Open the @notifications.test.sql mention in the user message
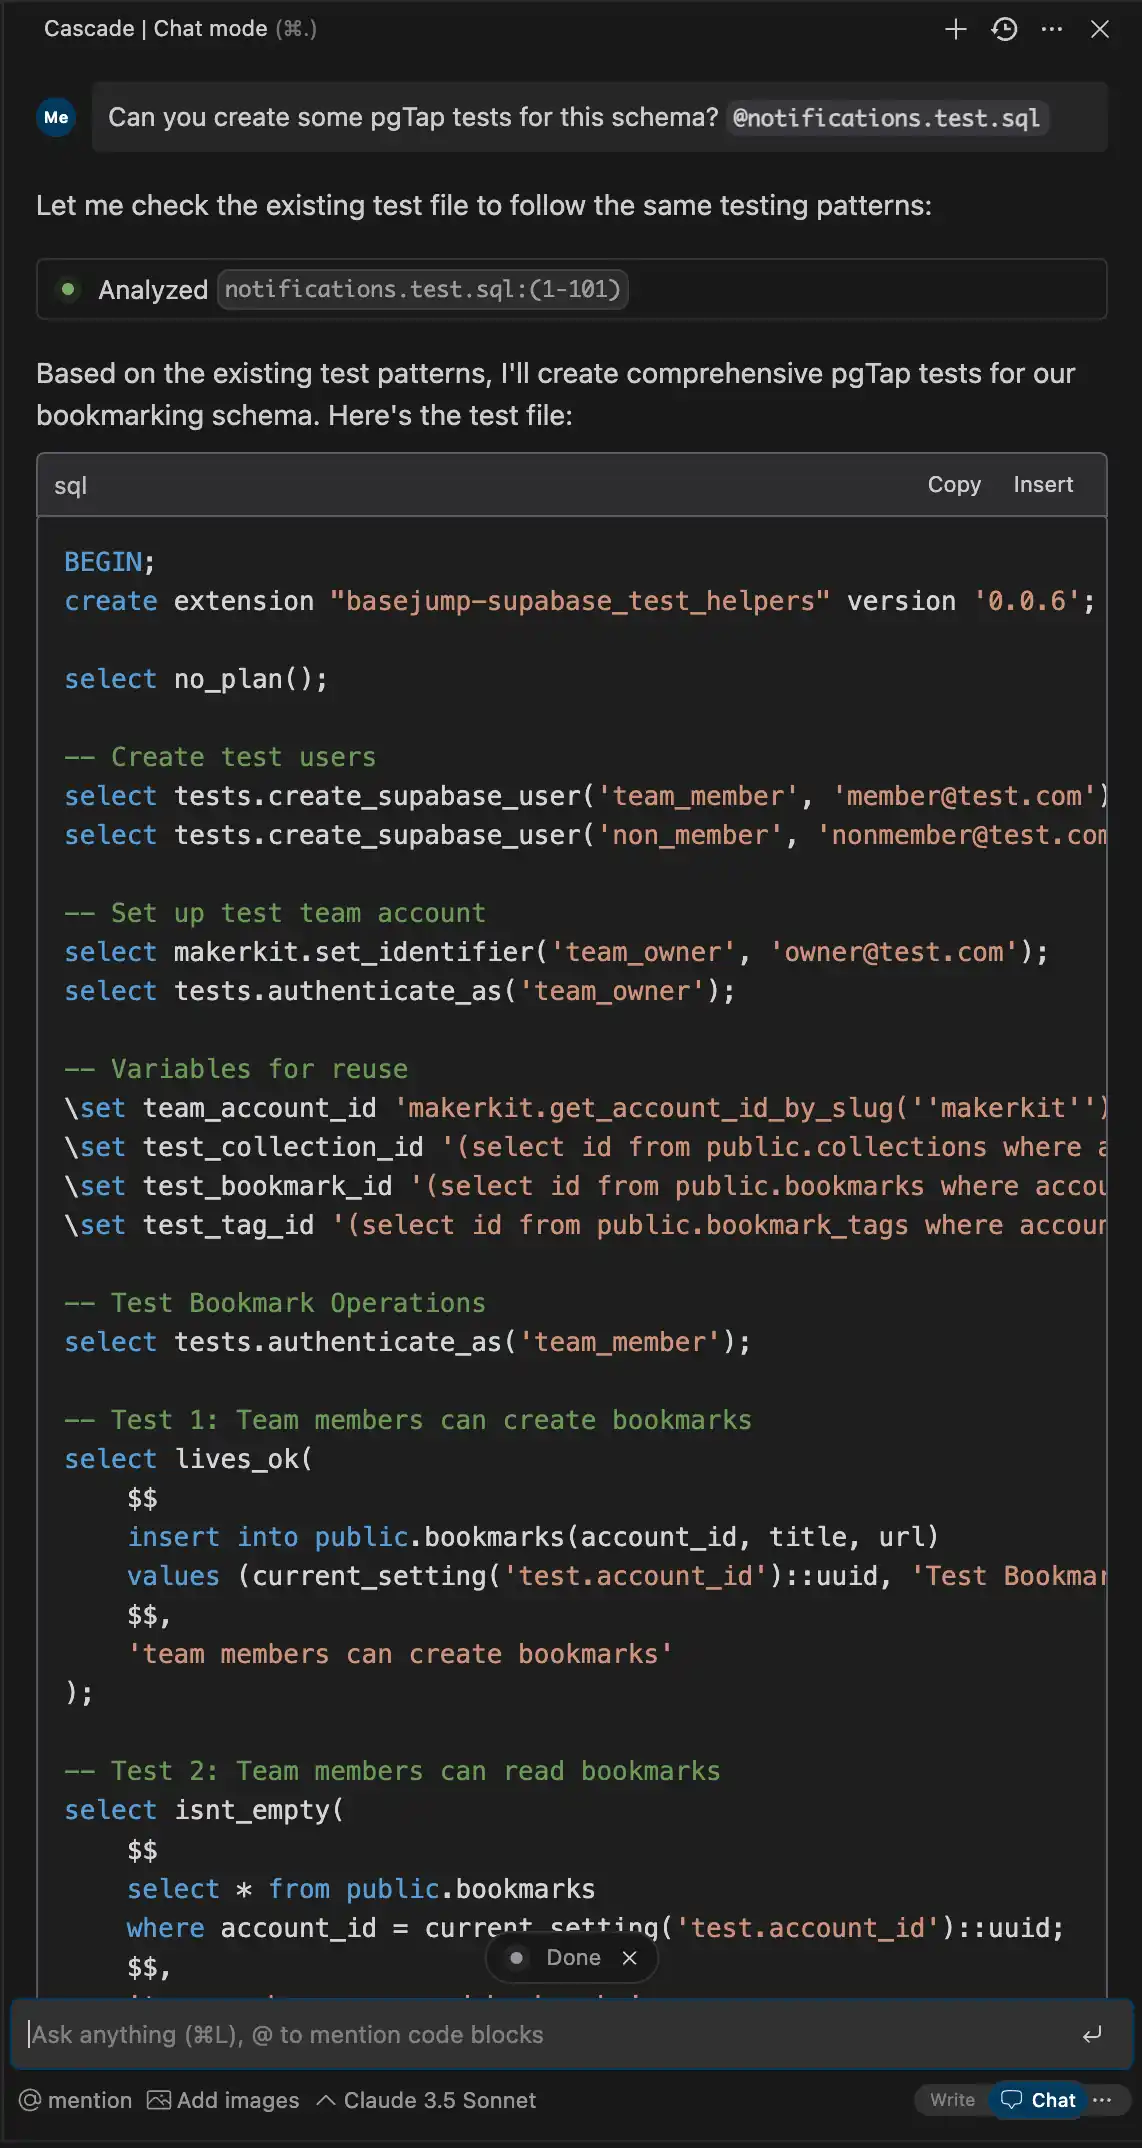The height and width of the screenshot is (2148, 1142). 886,118
